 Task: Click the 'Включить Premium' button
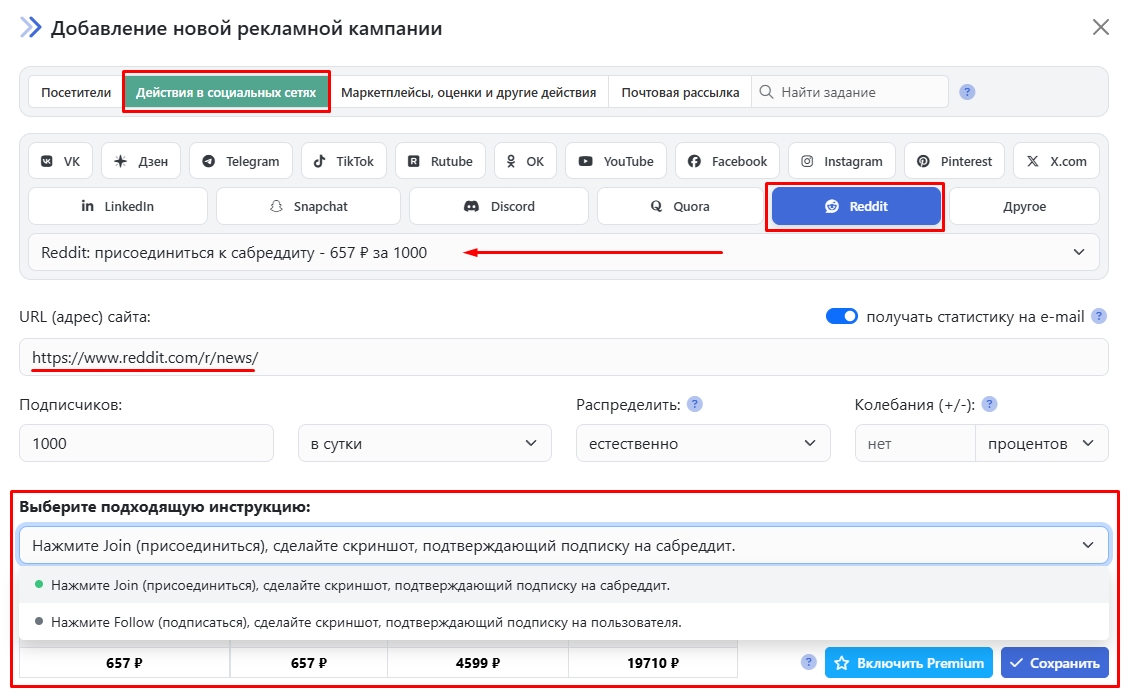click(x=909, y=663)
